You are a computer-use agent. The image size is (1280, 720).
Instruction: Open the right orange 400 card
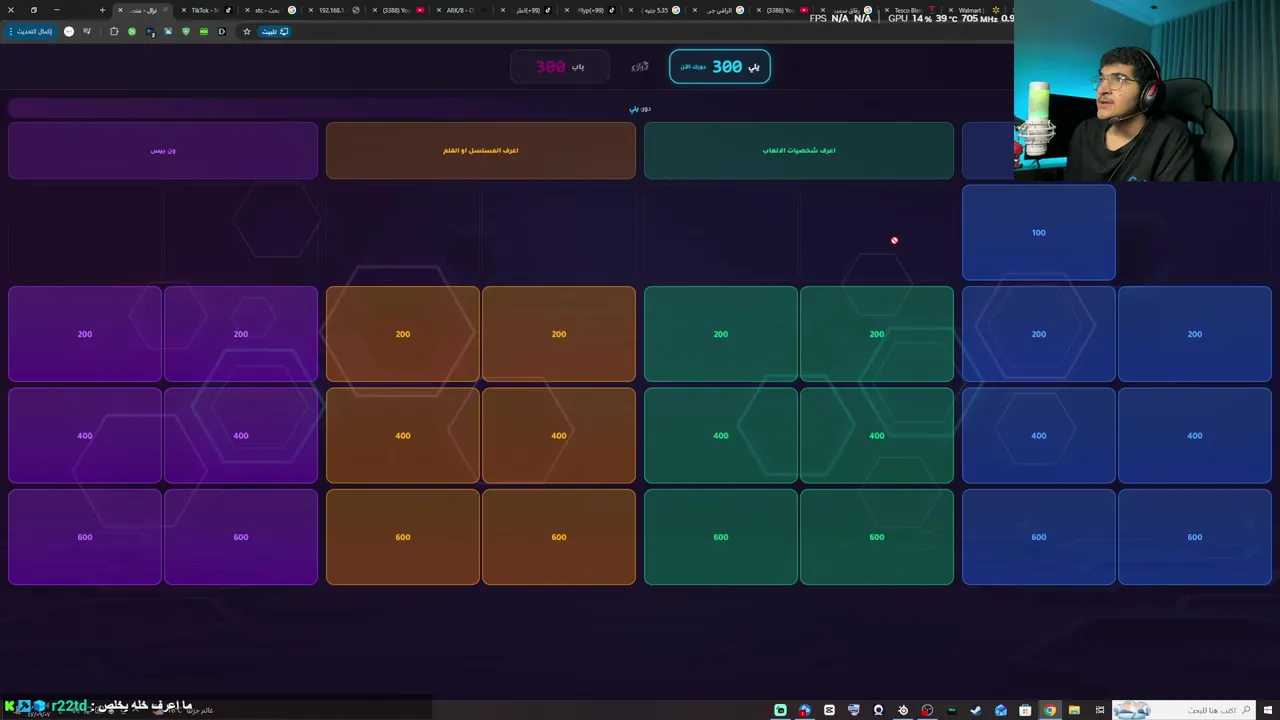click(559, 435)
